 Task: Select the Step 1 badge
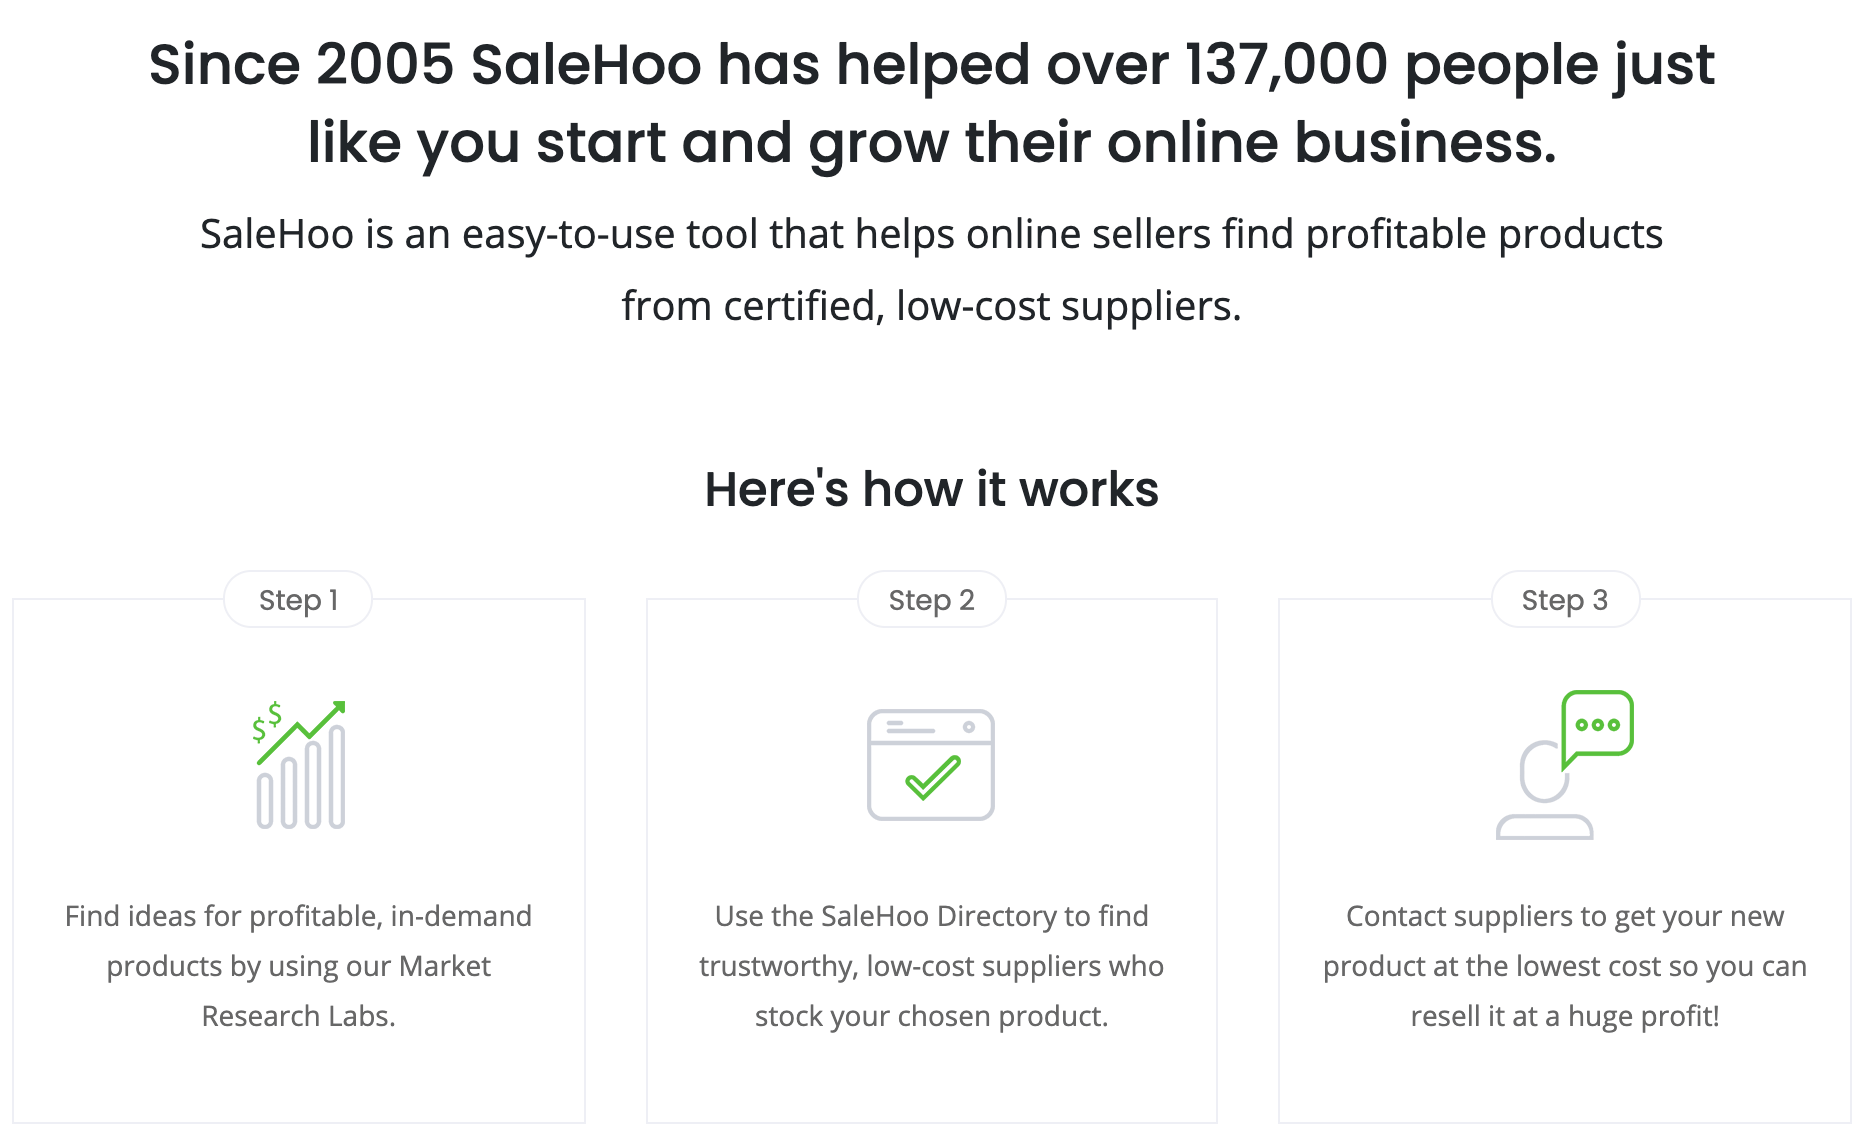click(x=298, y=600)
